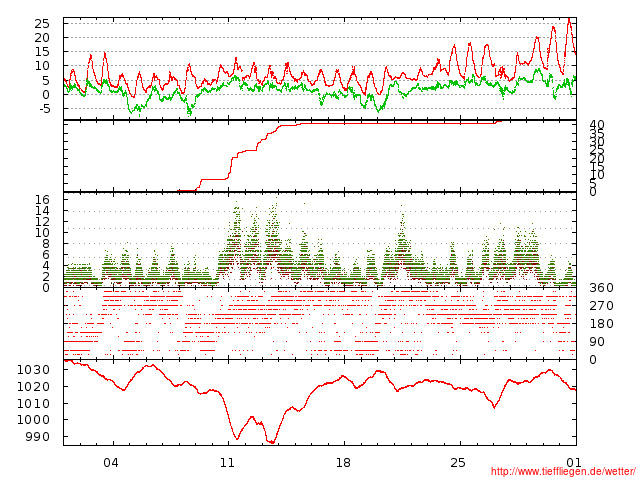Open the tieffliegen.de/wetter link
Viewport: 640px width, 480px height.
(563, 471)
